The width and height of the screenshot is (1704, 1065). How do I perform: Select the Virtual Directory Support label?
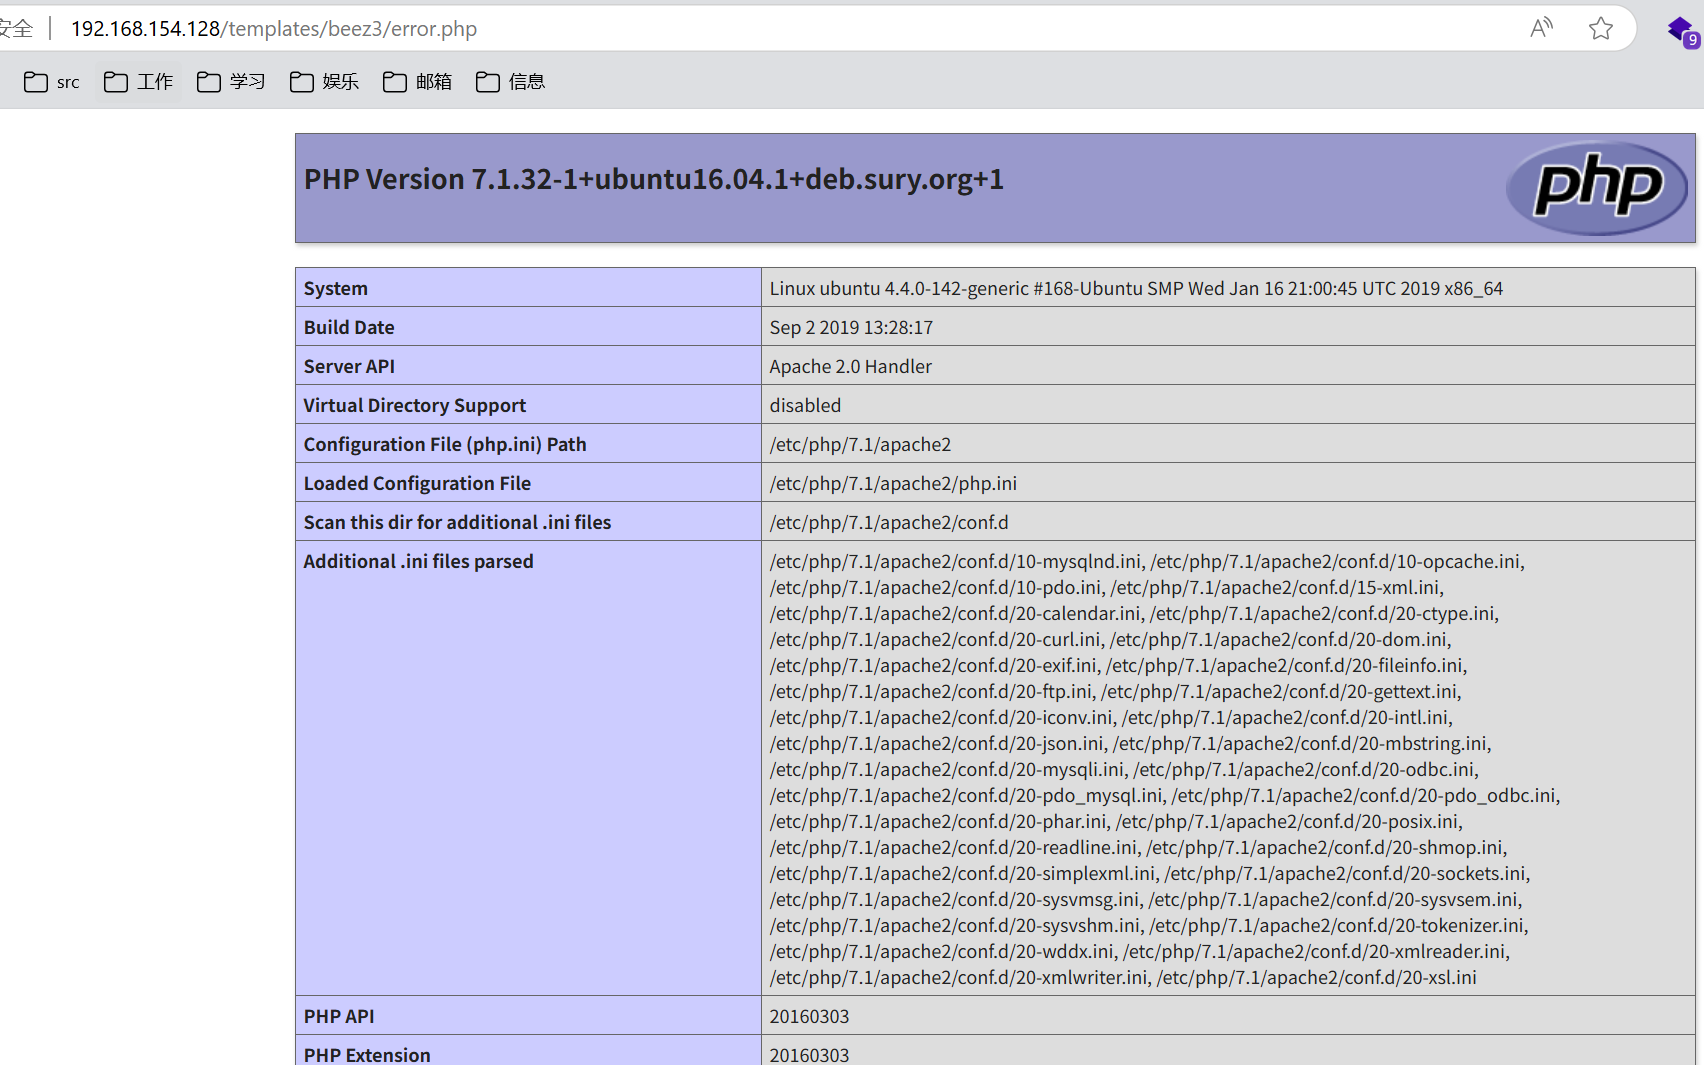click(415, 405)
